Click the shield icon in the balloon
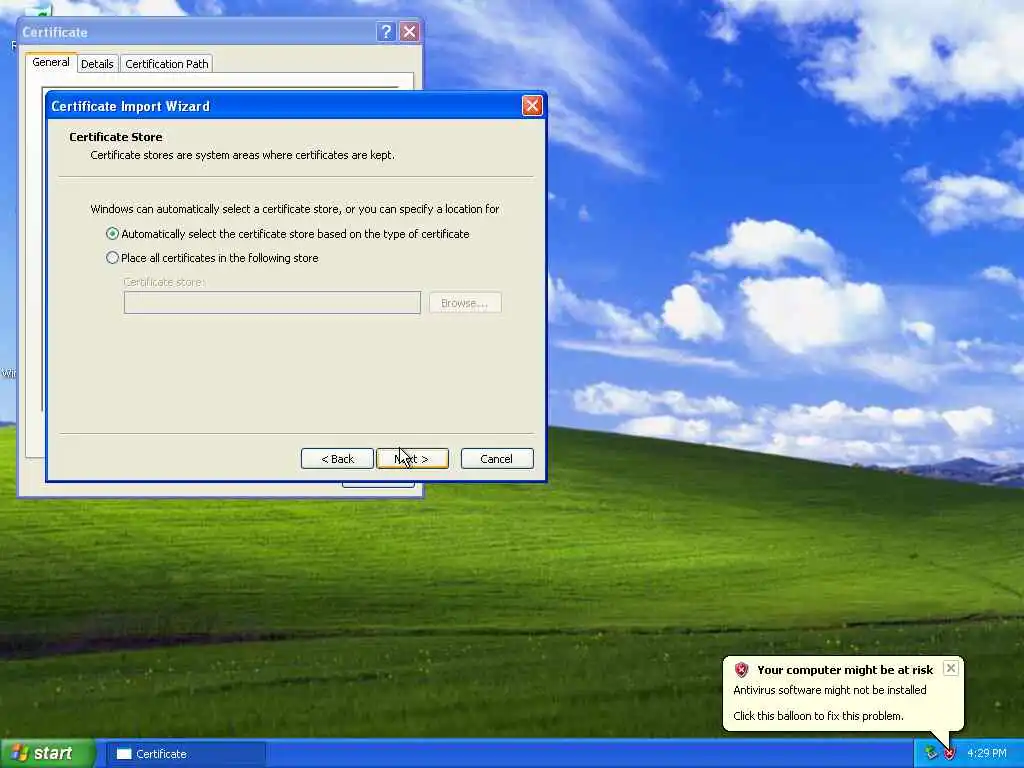 [x=741, y=669]
